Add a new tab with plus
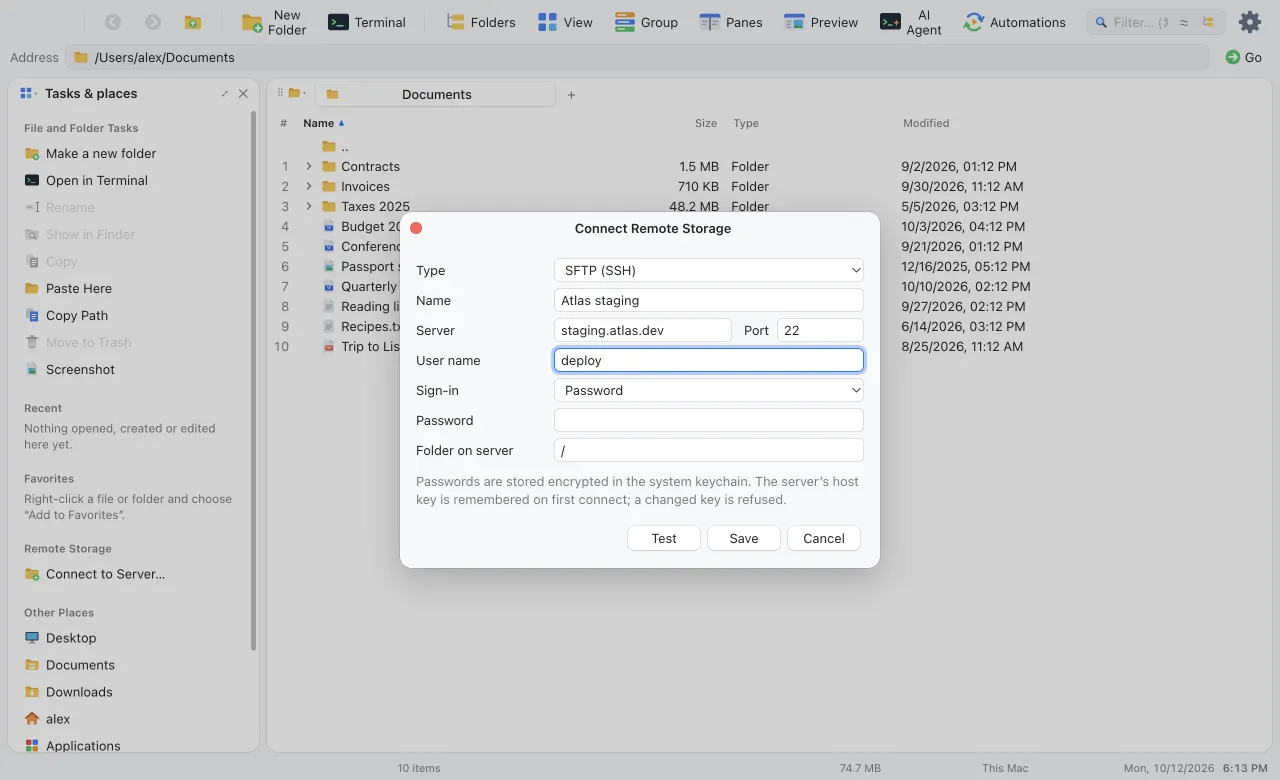 (572, 95)
